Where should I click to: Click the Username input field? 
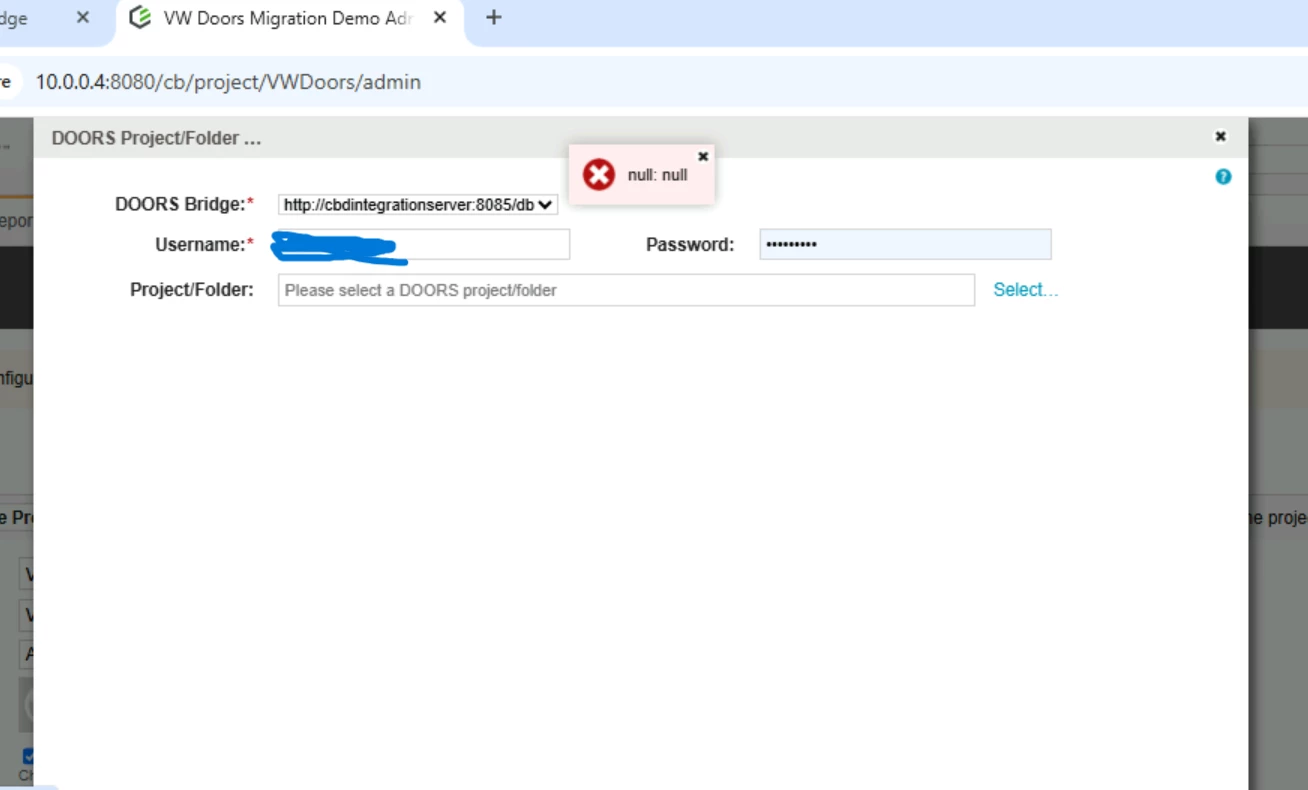click(x=424, y=244)
